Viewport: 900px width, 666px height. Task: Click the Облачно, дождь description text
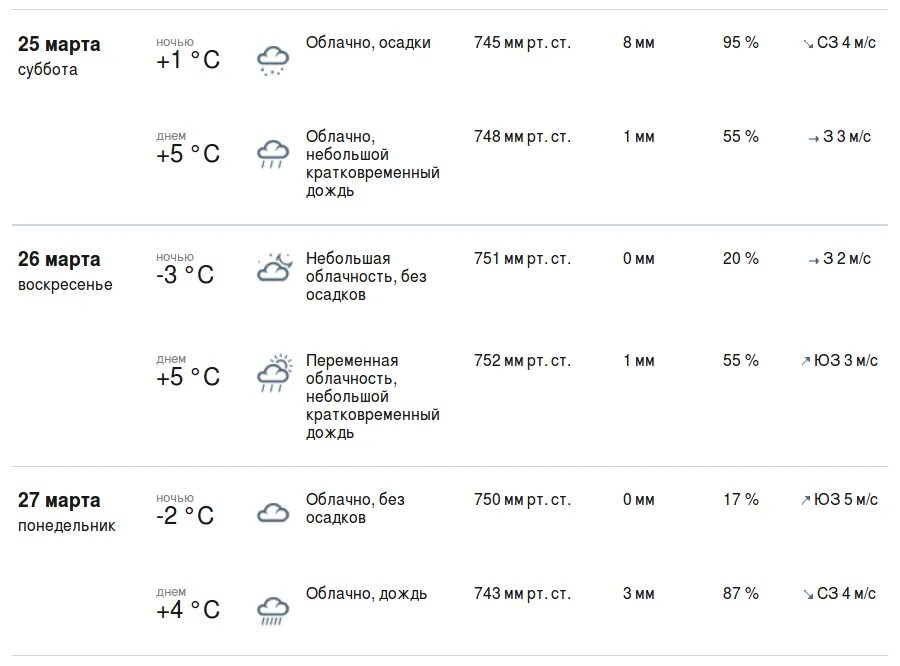[x=366, y=594]
